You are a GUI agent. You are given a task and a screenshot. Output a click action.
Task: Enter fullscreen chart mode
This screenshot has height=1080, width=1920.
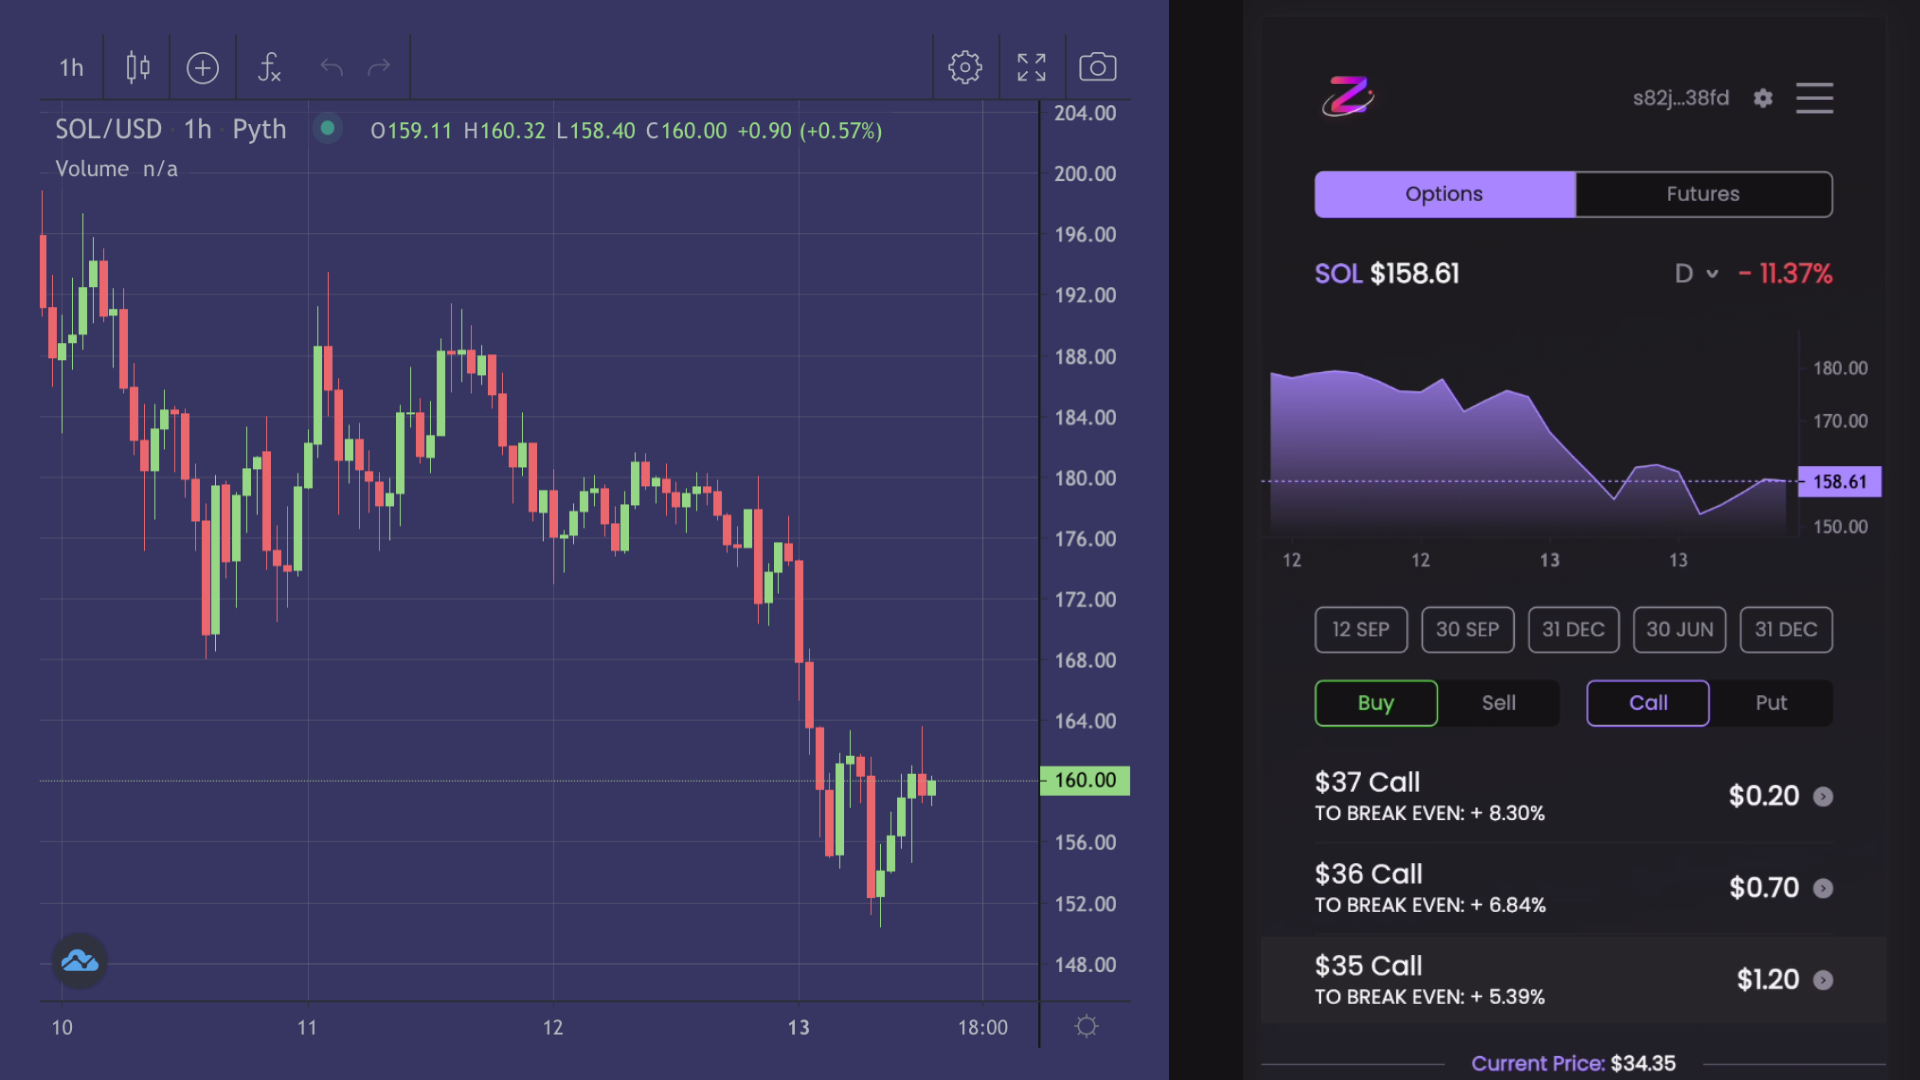(1031, 67)
